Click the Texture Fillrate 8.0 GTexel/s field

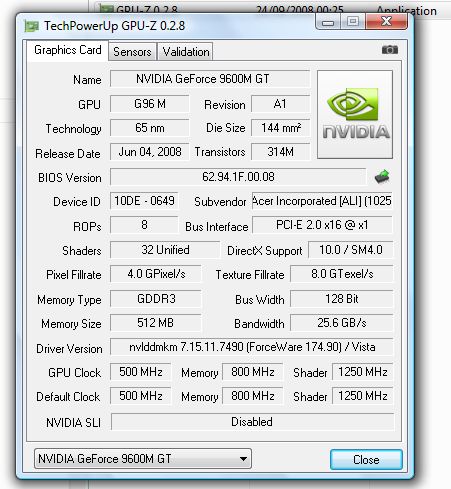tap(342, 274)
